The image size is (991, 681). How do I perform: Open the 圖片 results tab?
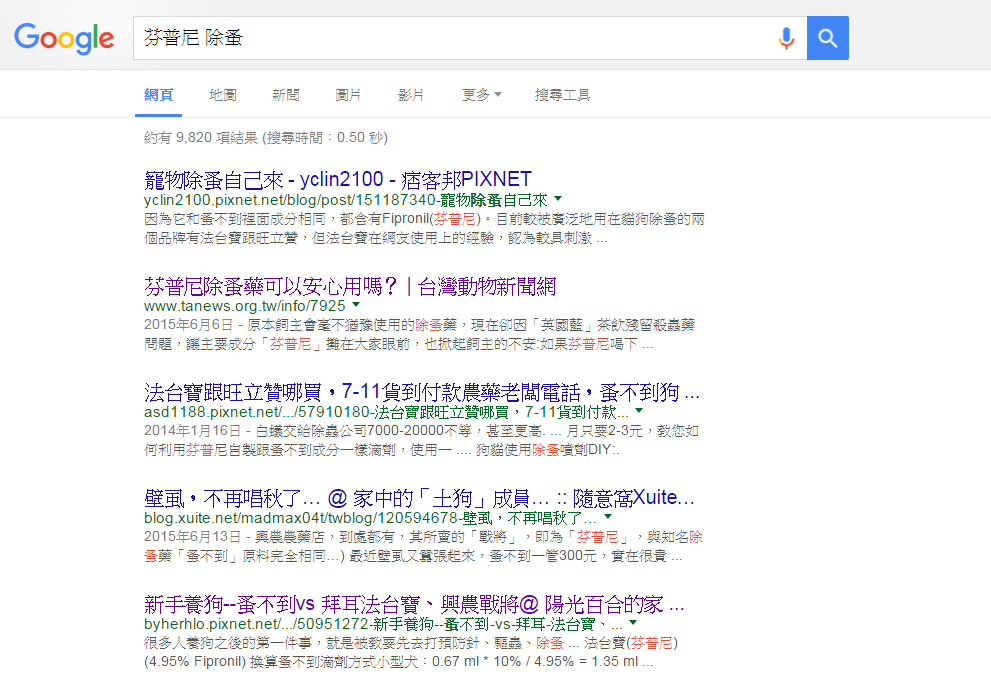click(348, 95)
